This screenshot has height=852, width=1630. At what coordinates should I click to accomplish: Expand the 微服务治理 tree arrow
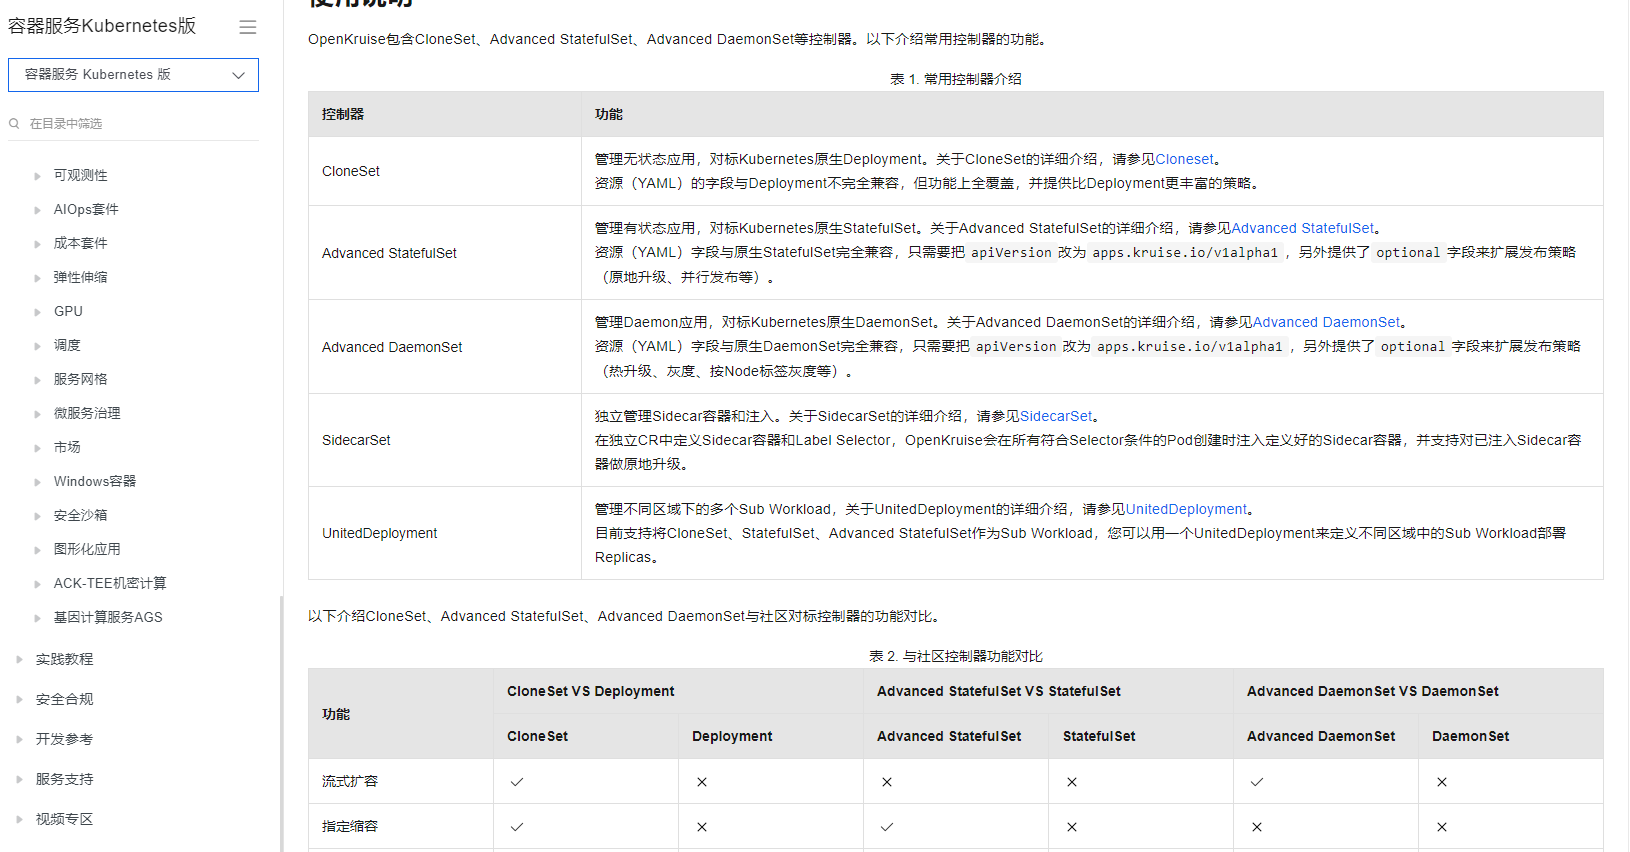37,414
